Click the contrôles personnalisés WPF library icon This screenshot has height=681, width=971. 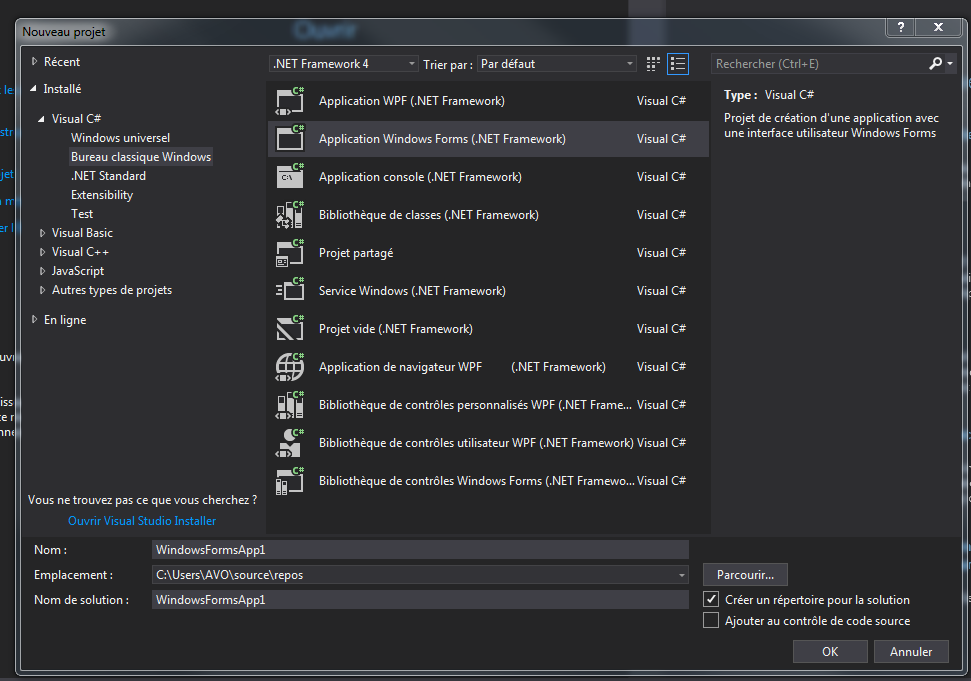(x=290, y=405)
